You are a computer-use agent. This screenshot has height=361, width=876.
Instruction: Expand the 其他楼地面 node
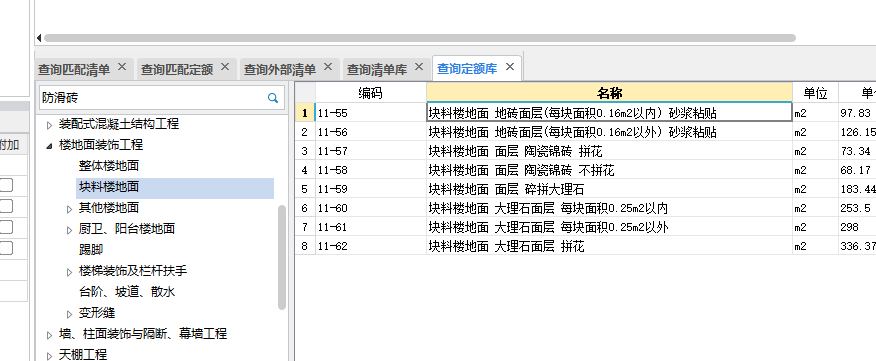coord(69,209)
